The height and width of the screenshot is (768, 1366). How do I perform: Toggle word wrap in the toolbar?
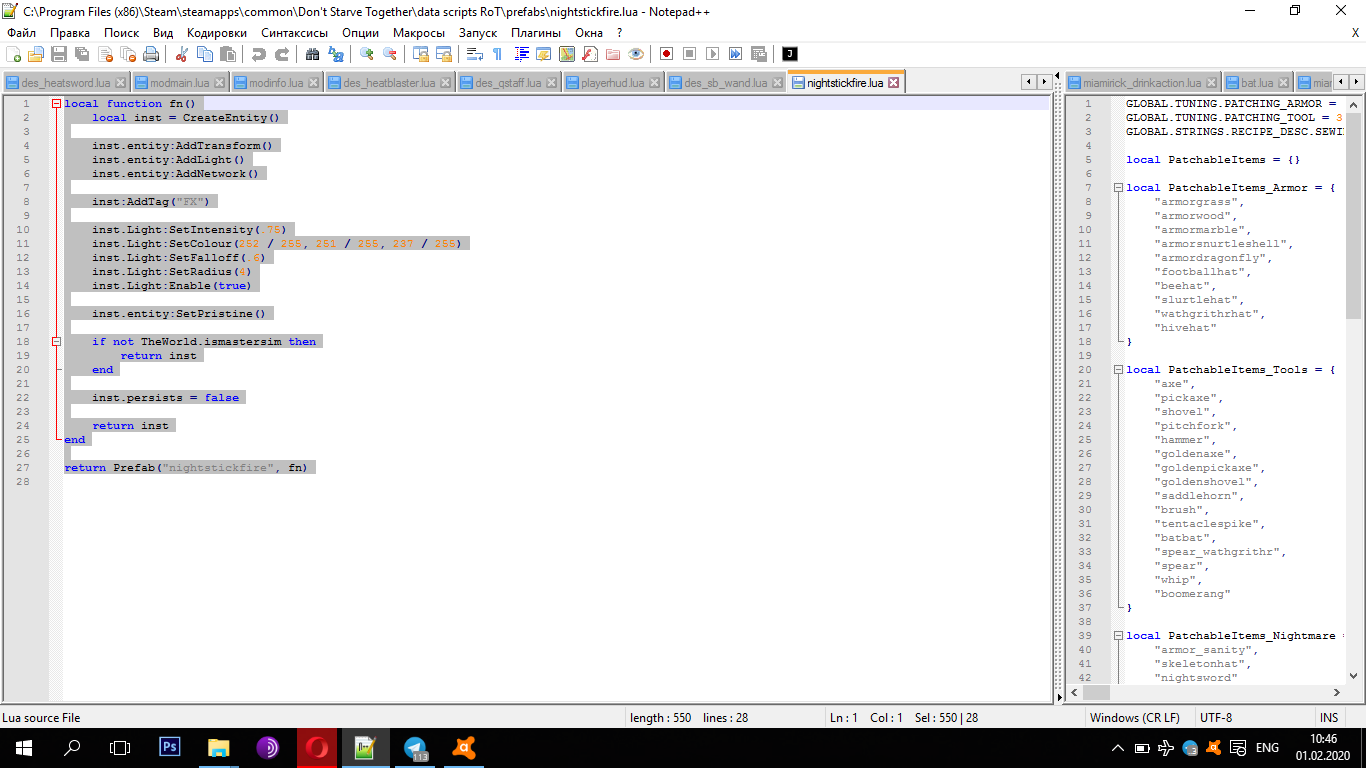click(475, 54)
